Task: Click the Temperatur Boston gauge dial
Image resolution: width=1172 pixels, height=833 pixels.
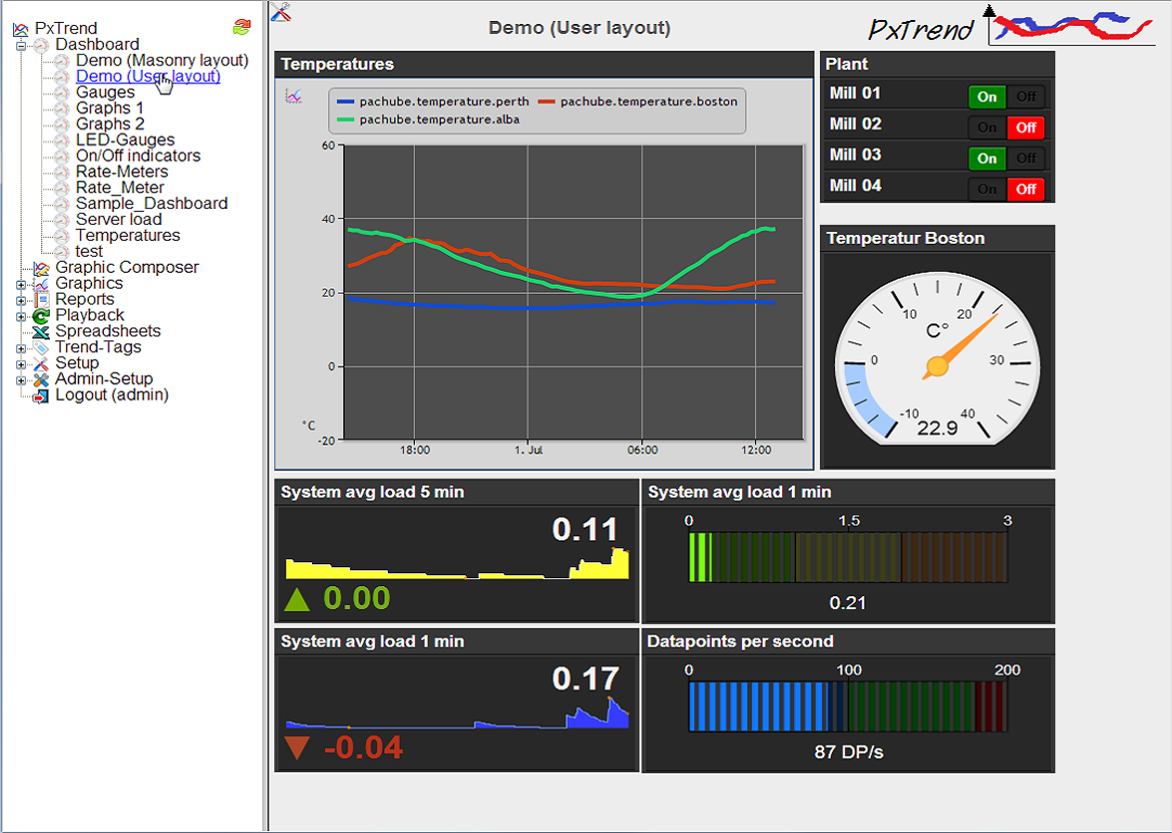Action: (937, 363)
